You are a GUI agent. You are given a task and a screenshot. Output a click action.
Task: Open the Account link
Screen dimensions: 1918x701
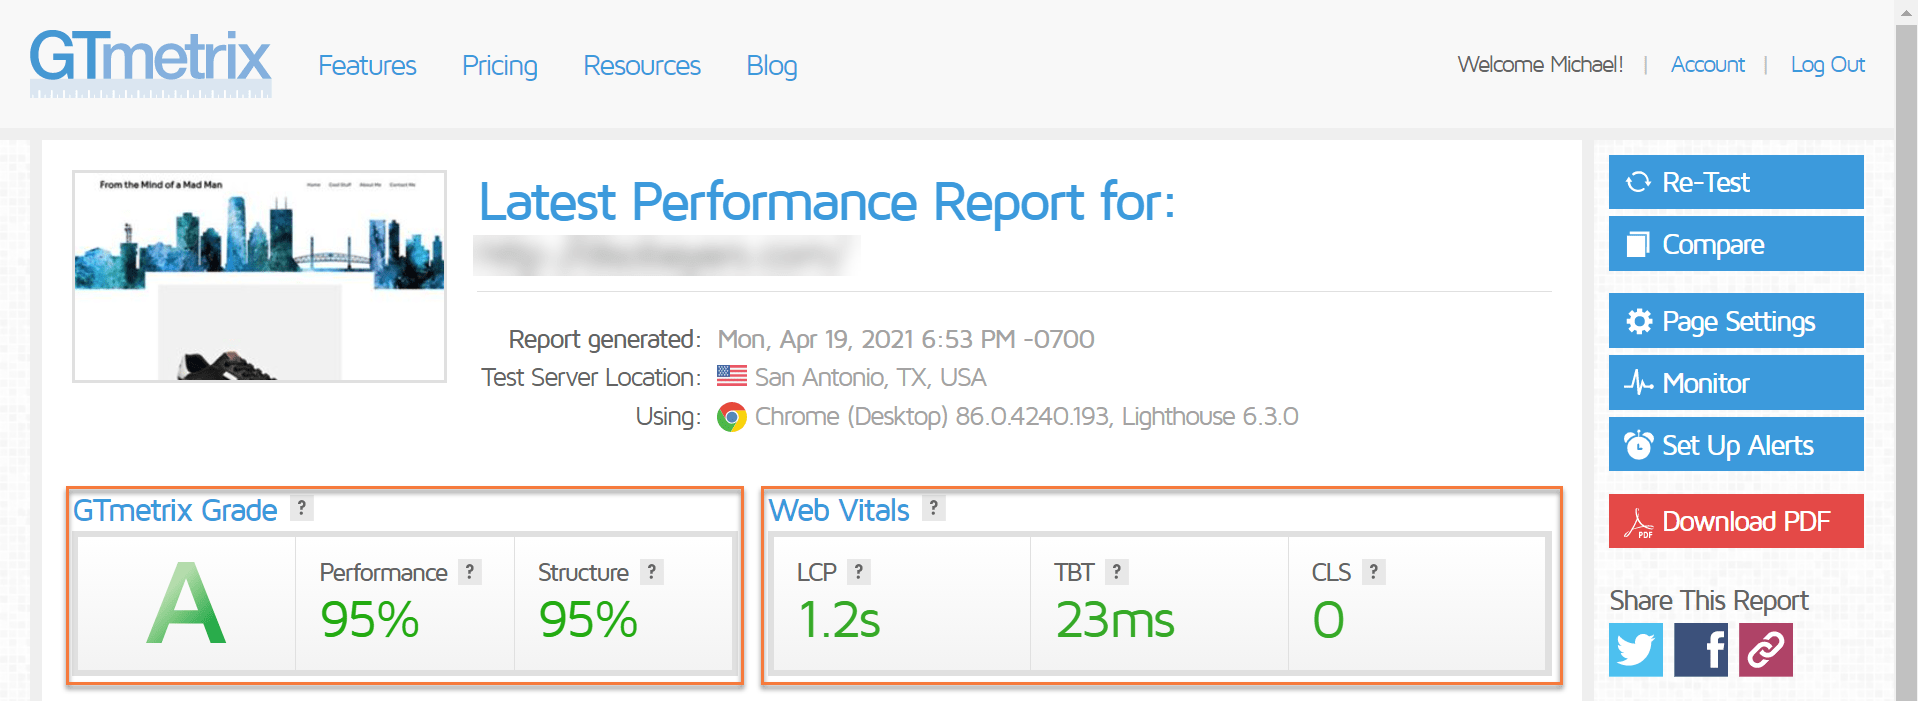[1707, 65]
